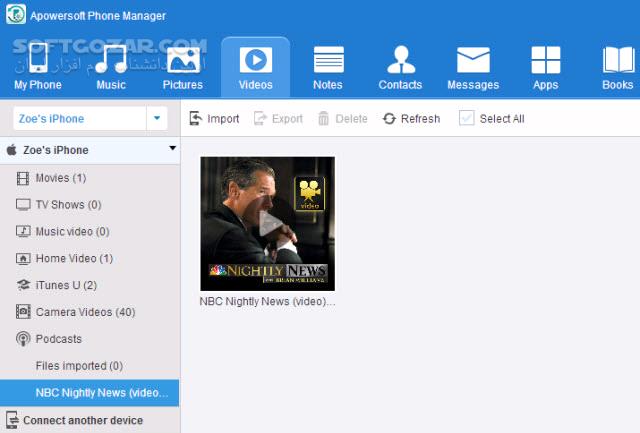
Task: Click the Delete button
Action: 343,119
